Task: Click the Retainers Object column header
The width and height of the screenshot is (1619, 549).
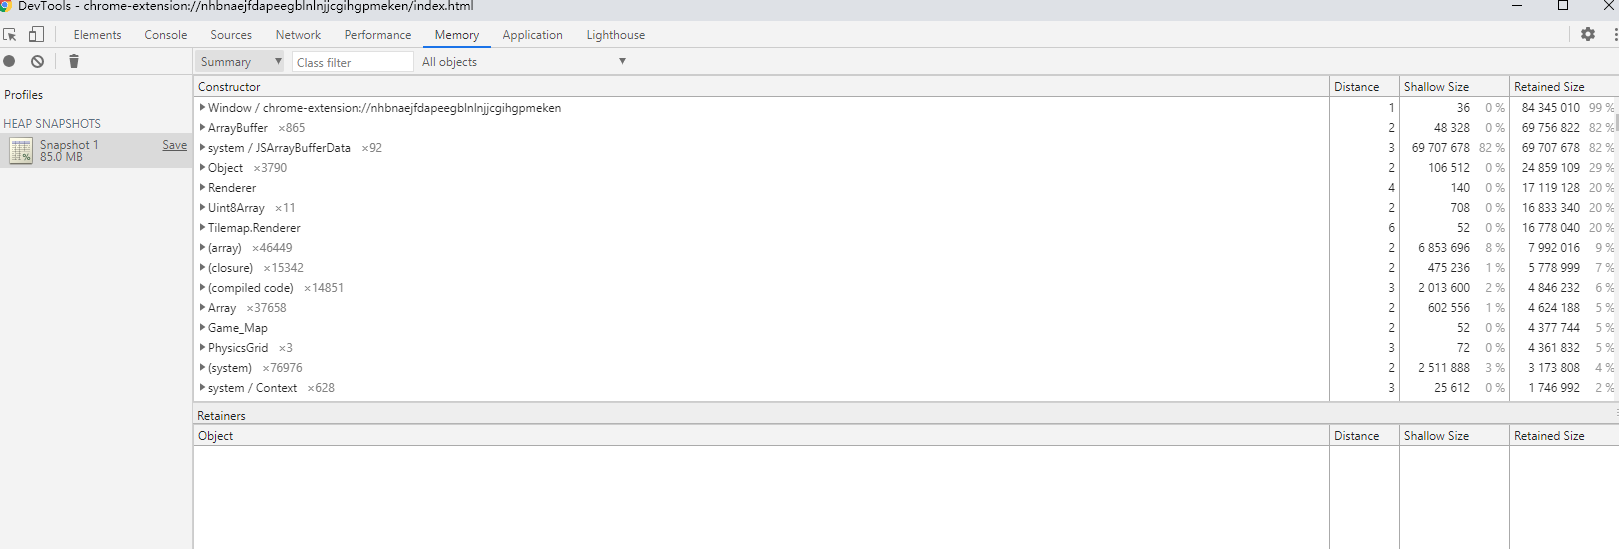Action: tap(761, 436)
